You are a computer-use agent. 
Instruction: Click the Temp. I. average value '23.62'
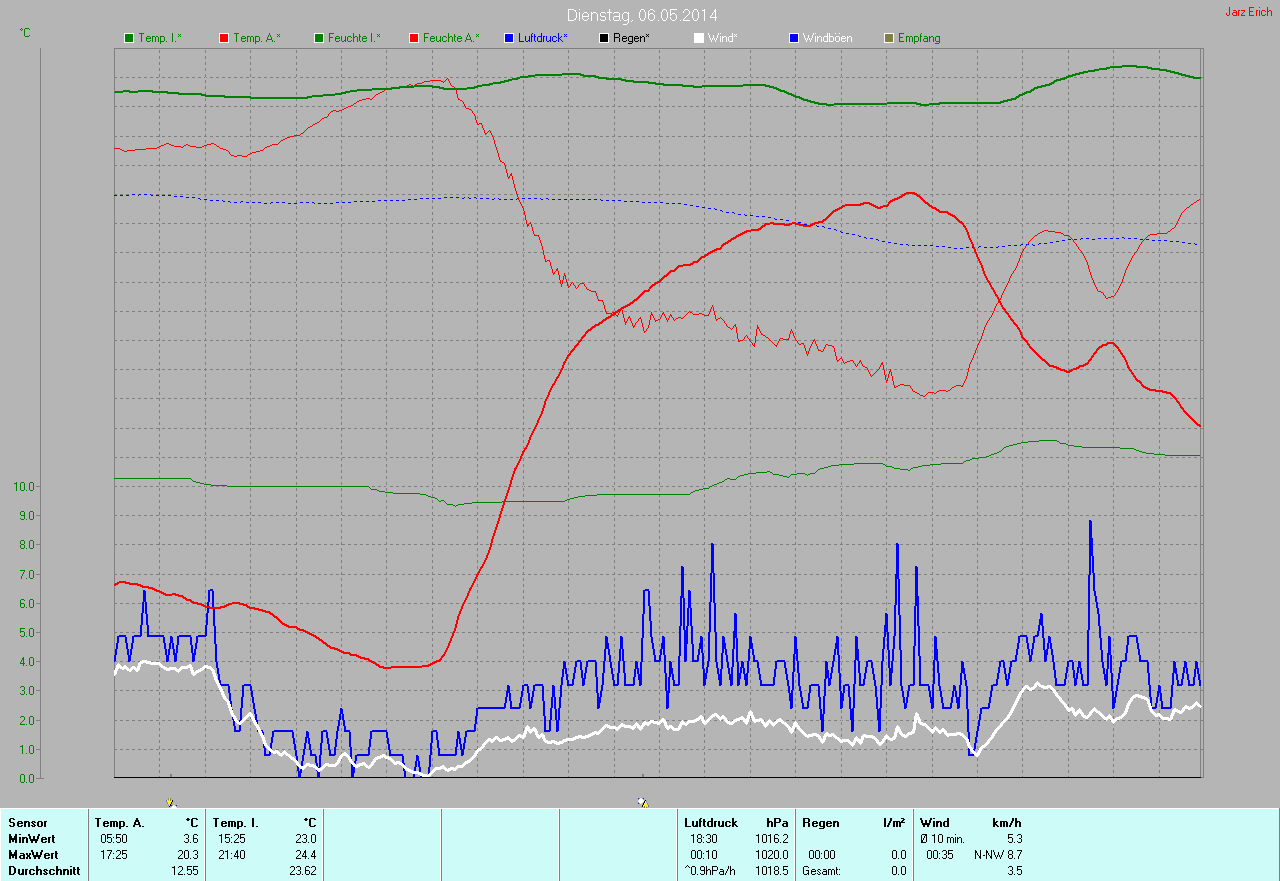(303, 871)
